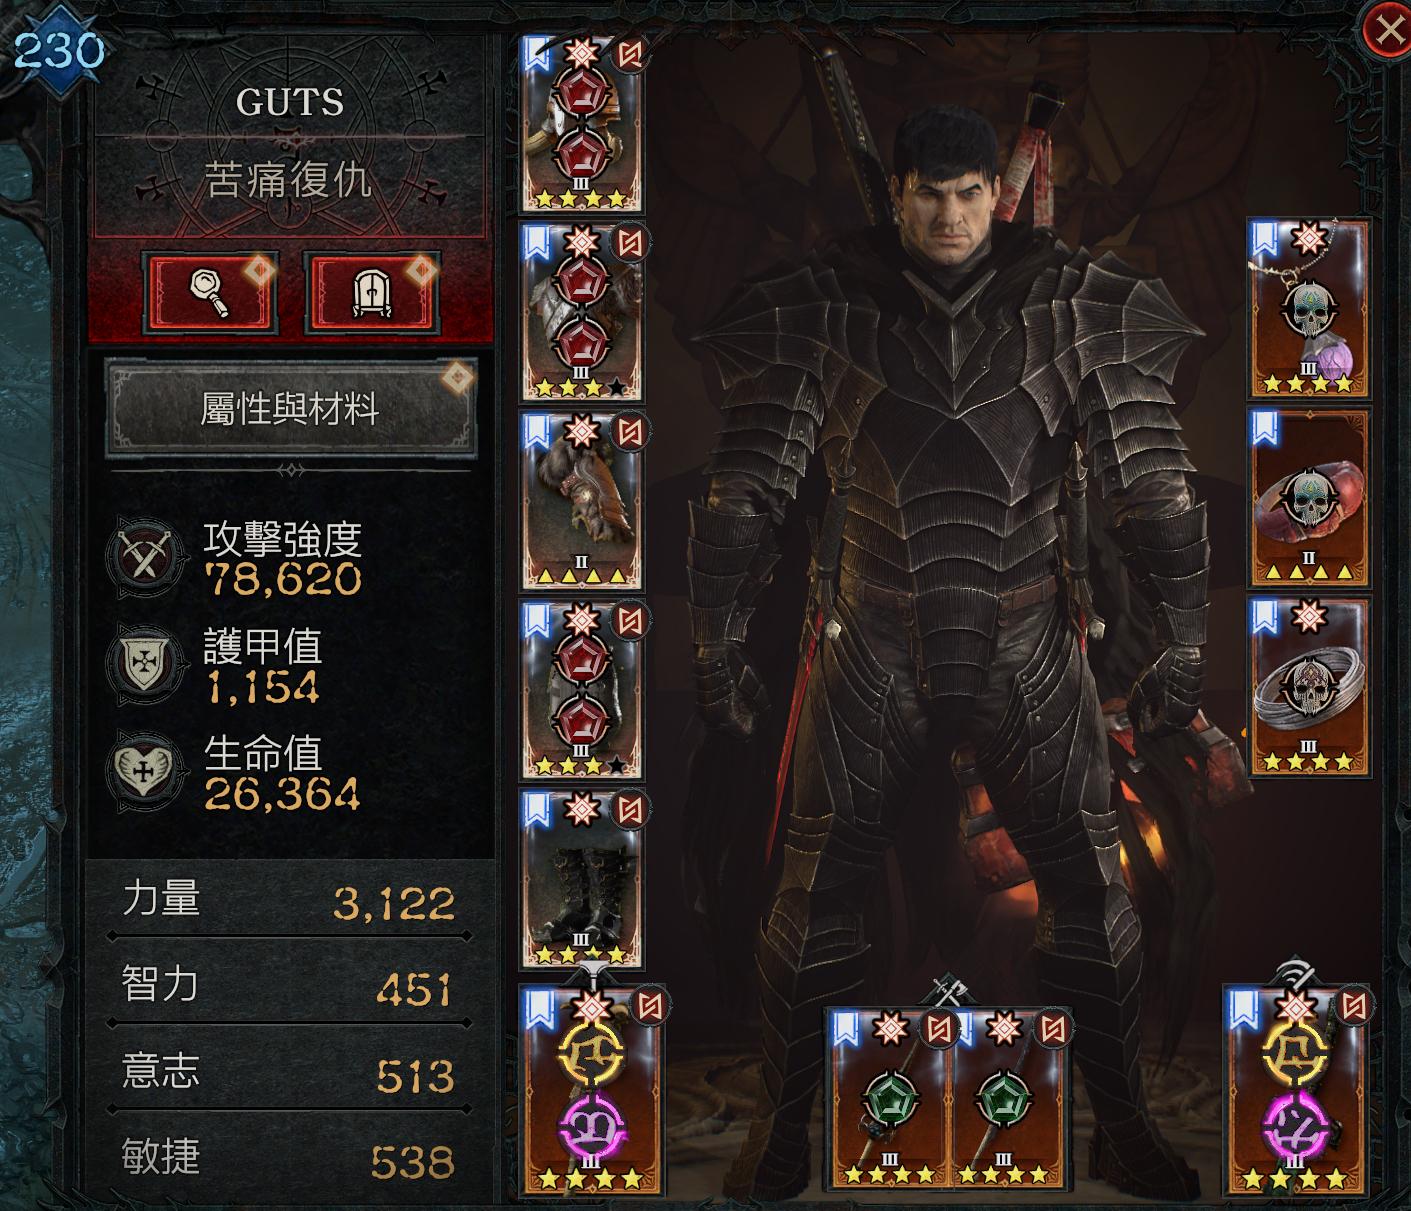Select the helmet equipment slot
Image resolution: width=1411 pixels, height=1211 pixels.
[582, 123]
